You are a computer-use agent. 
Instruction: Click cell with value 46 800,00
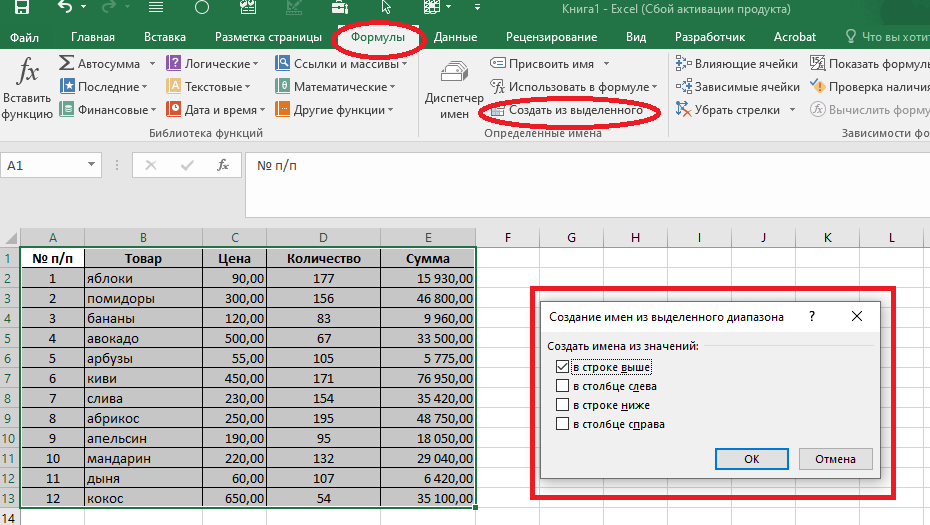tap(428, 298)
